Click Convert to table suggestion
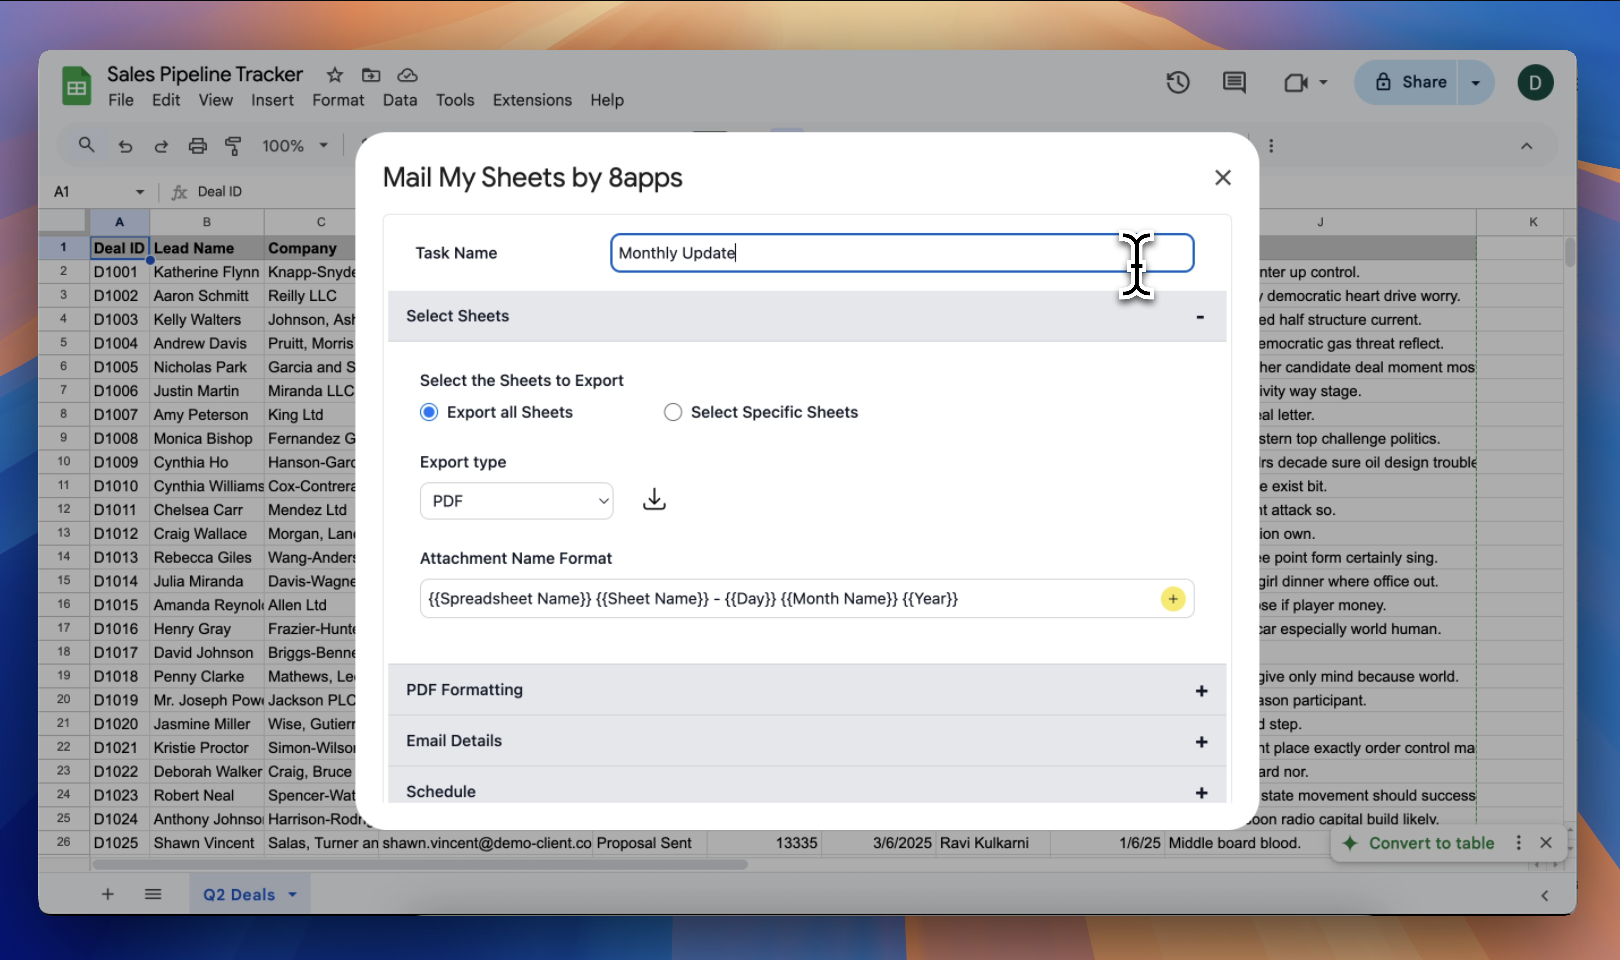1620x960 pixels. coord(1430,843)
